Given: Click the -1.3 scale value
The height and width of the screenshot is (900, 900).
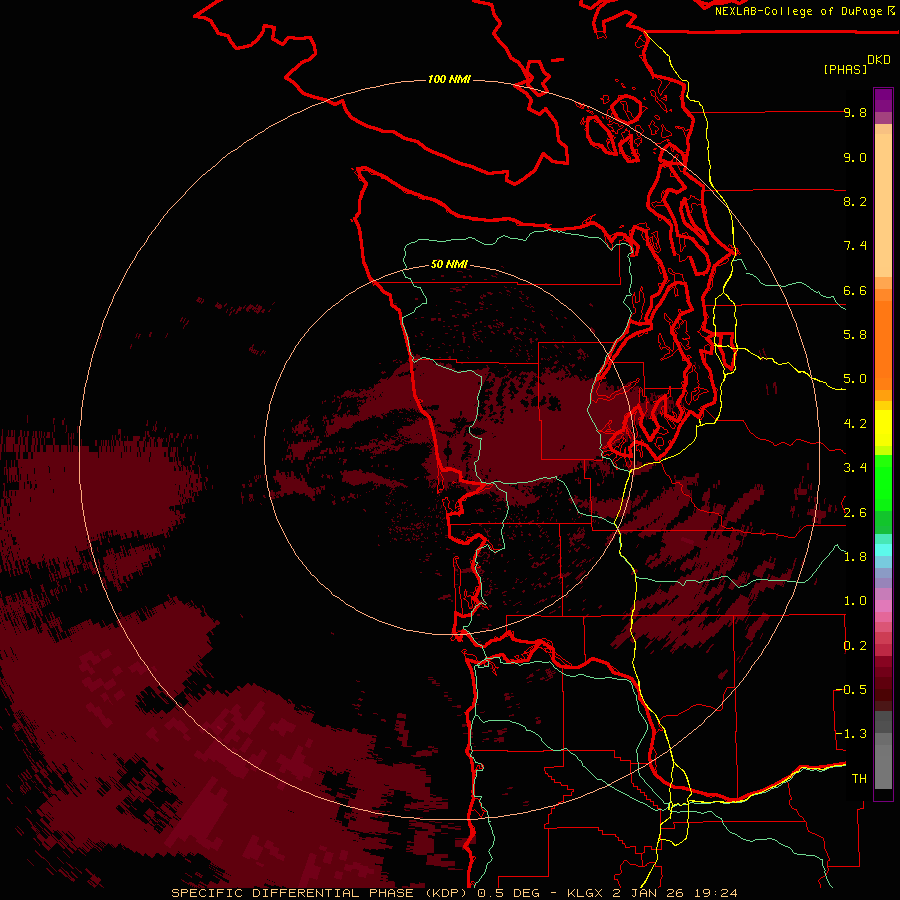Looking at the screenshot, I should tap(852, 734).
